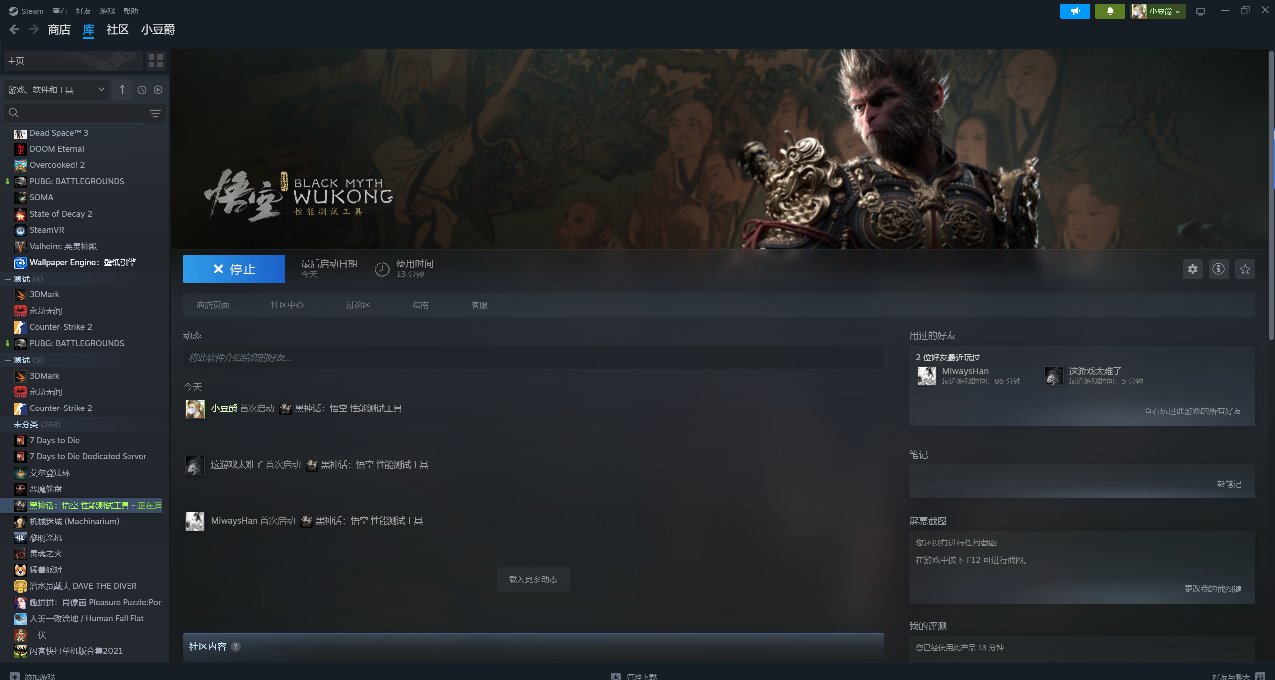
Task: Open community content help question mark
Action: (x=236, y=647)
